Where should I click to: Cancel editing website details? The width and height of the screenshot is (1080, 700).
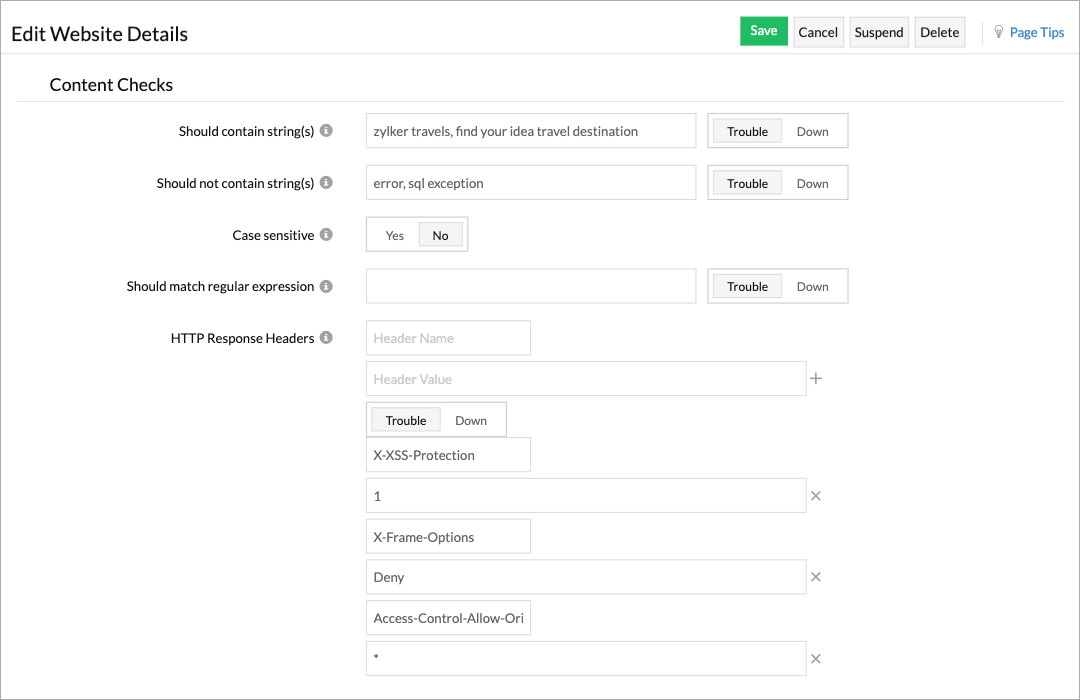coord(818,31)
